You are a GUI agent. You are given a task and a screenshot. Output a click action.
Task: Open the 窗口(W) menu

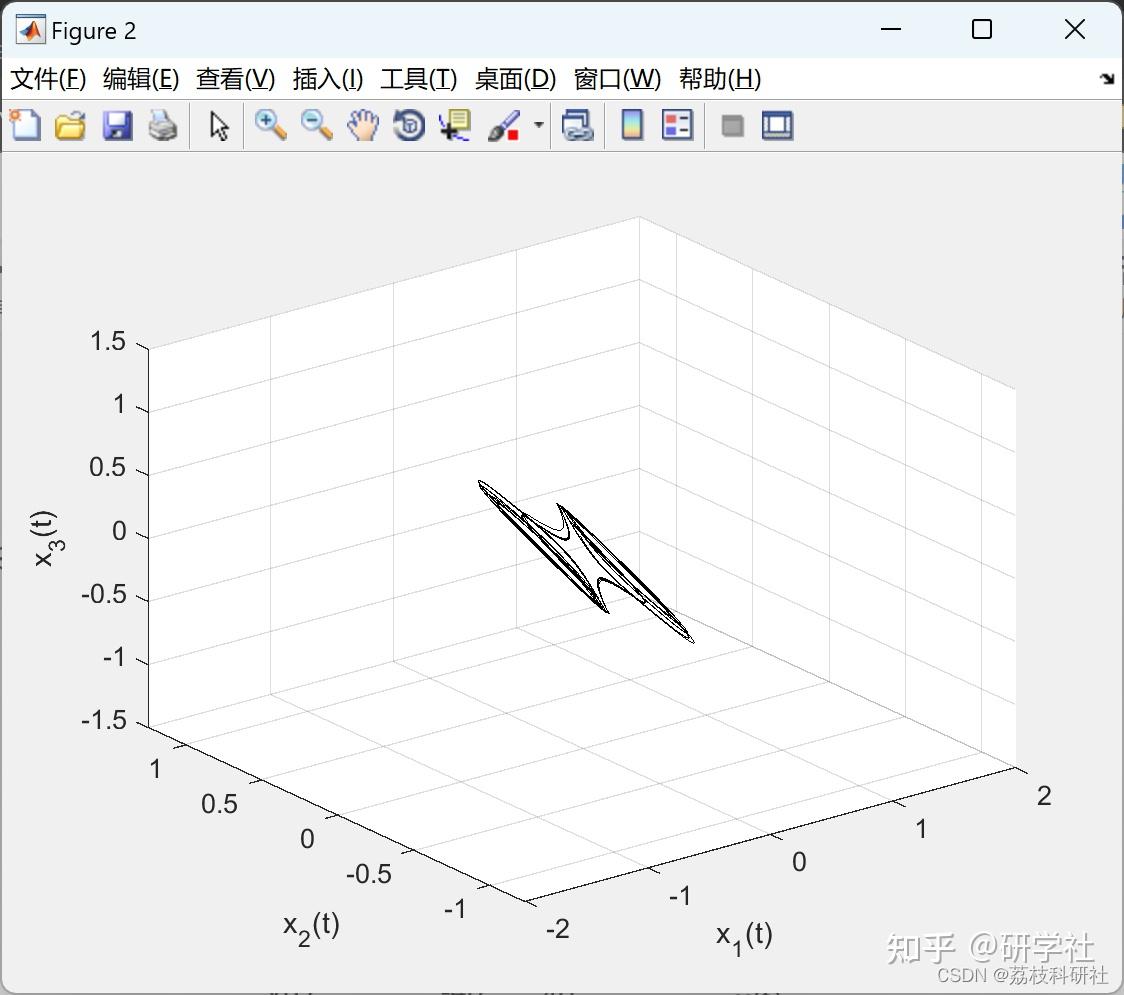click(617, 79)
